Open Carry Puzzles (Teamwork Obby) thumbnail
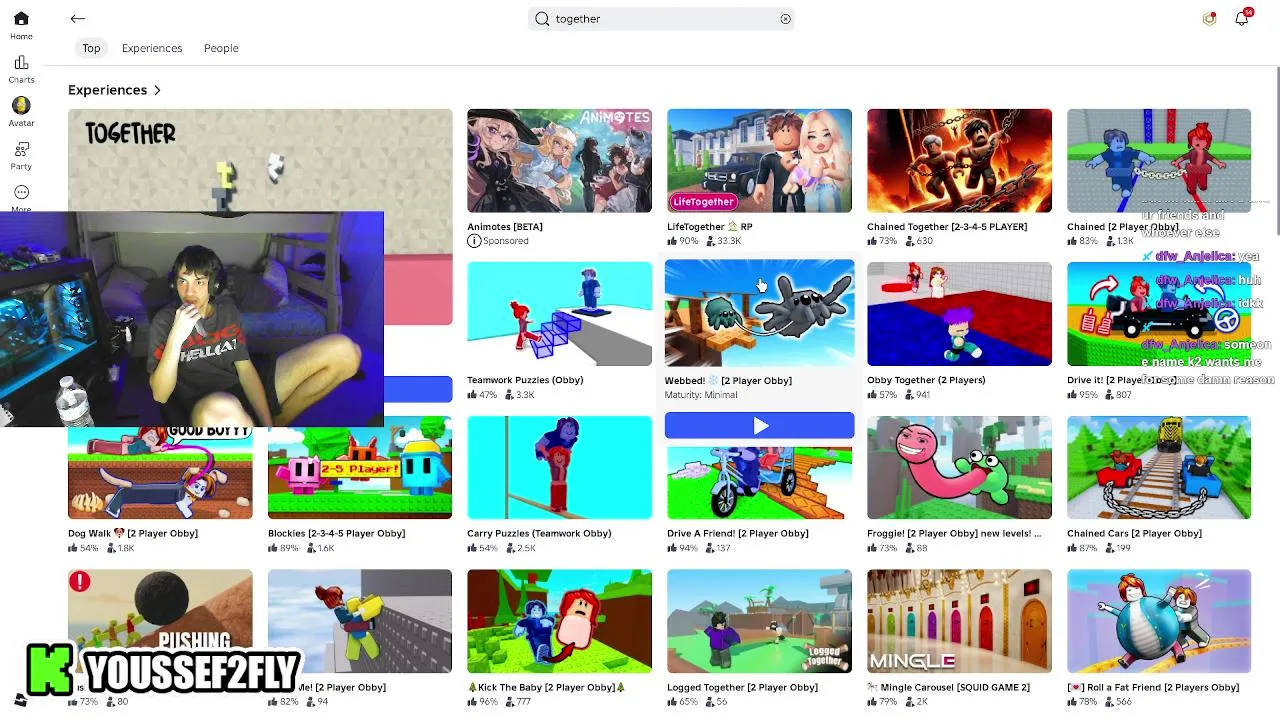Screen dimensions: 1280x720 (x=559, y=467)
